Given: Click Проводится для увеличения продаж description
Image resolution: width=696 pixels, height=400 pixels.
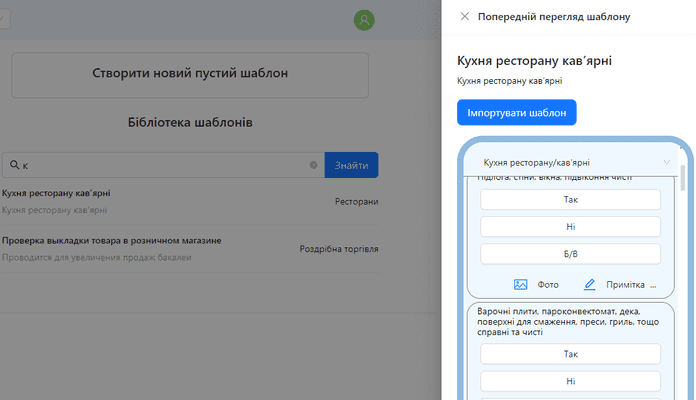Looking at the screenshot, I should tap(96, 257).
